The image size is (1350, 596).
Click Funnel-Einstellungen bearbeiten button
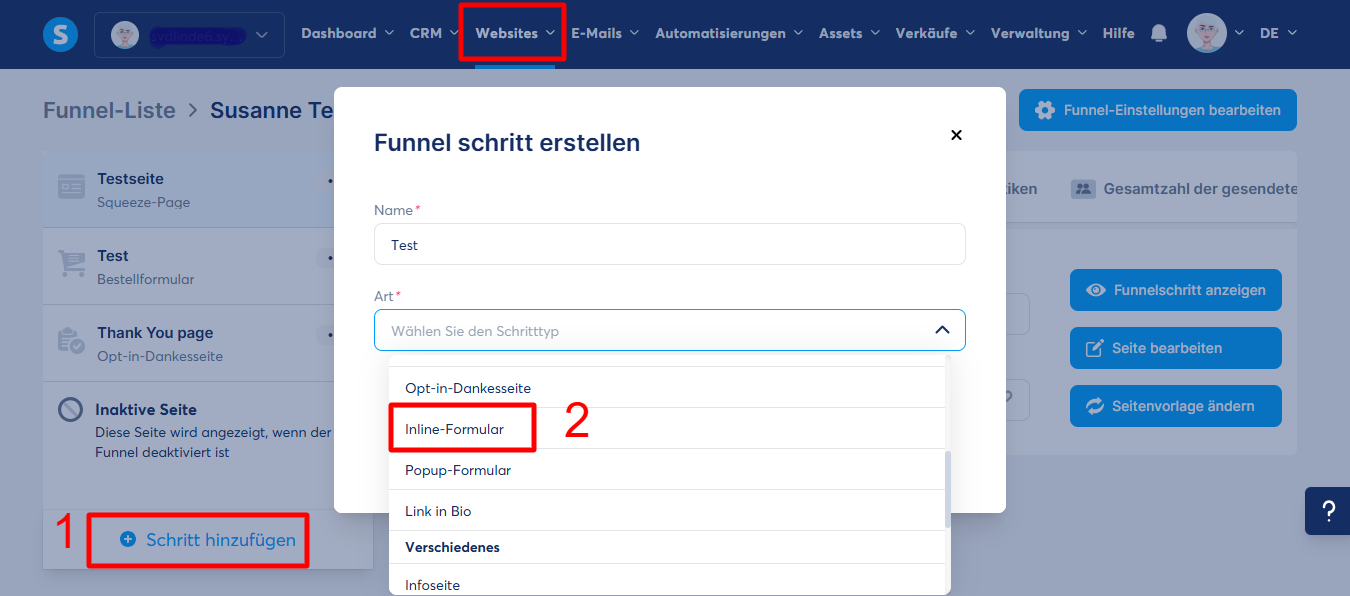pos(1158,110)
